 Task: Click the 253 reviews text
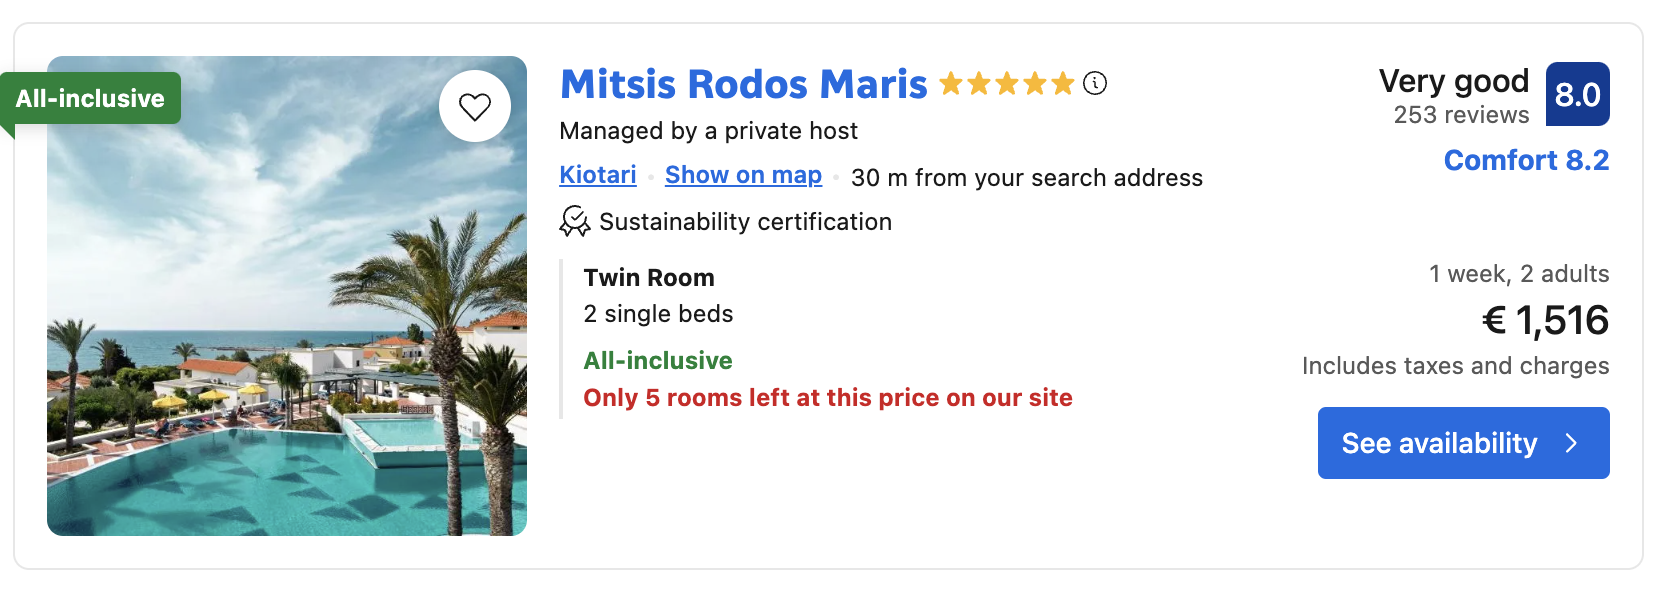1461,115
